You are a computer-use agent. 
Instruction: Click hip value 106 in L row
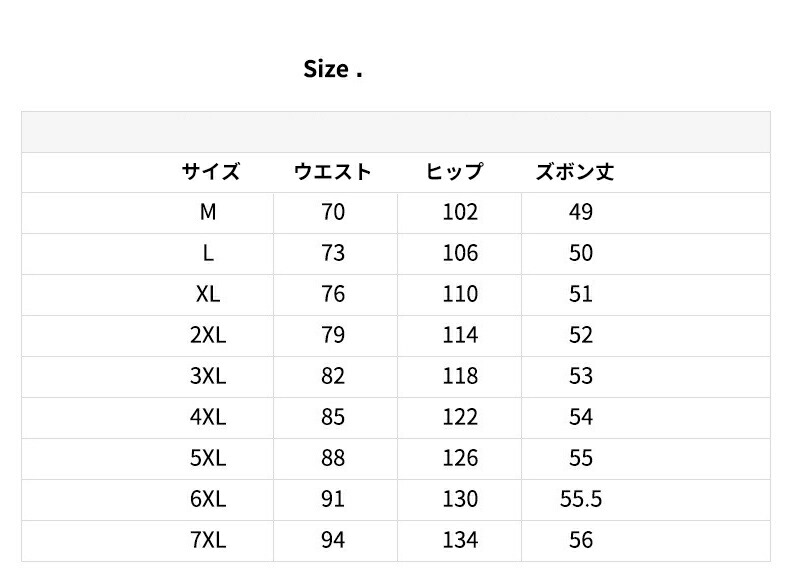tap(460, 253)
